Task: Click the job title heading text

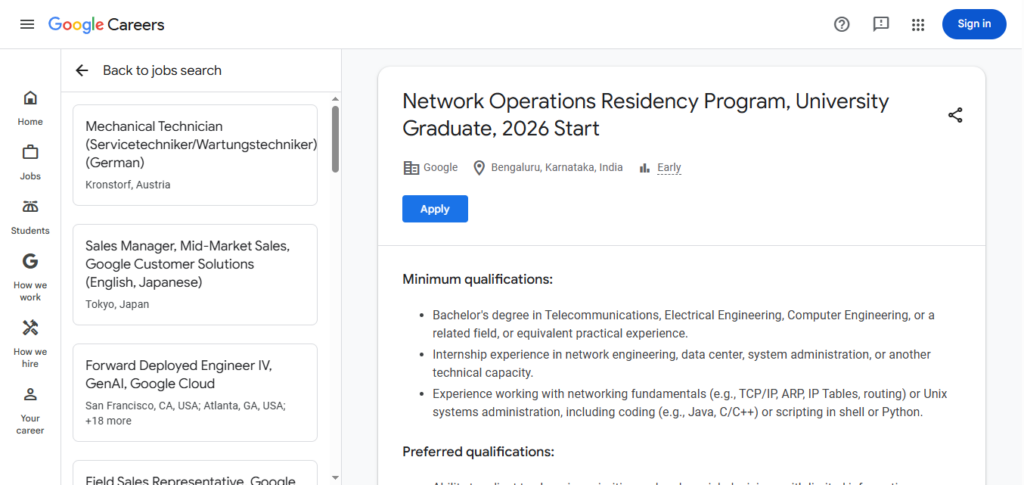Action: 646,115
